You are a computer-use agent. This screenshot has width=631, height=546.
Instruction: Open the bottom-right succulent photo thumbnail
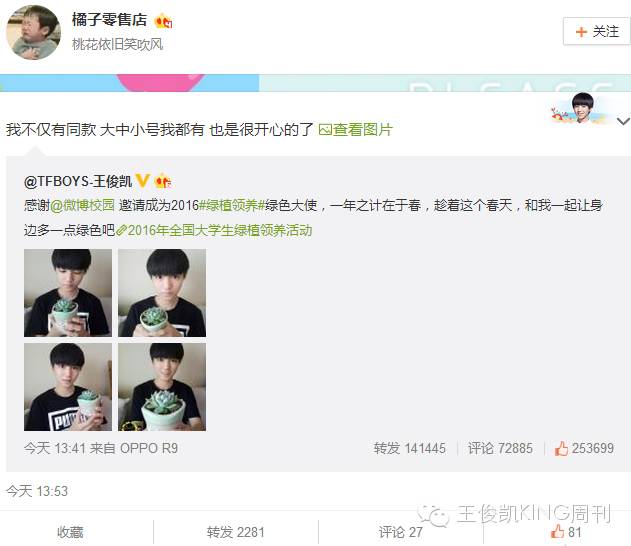click(x=162, y=387)
